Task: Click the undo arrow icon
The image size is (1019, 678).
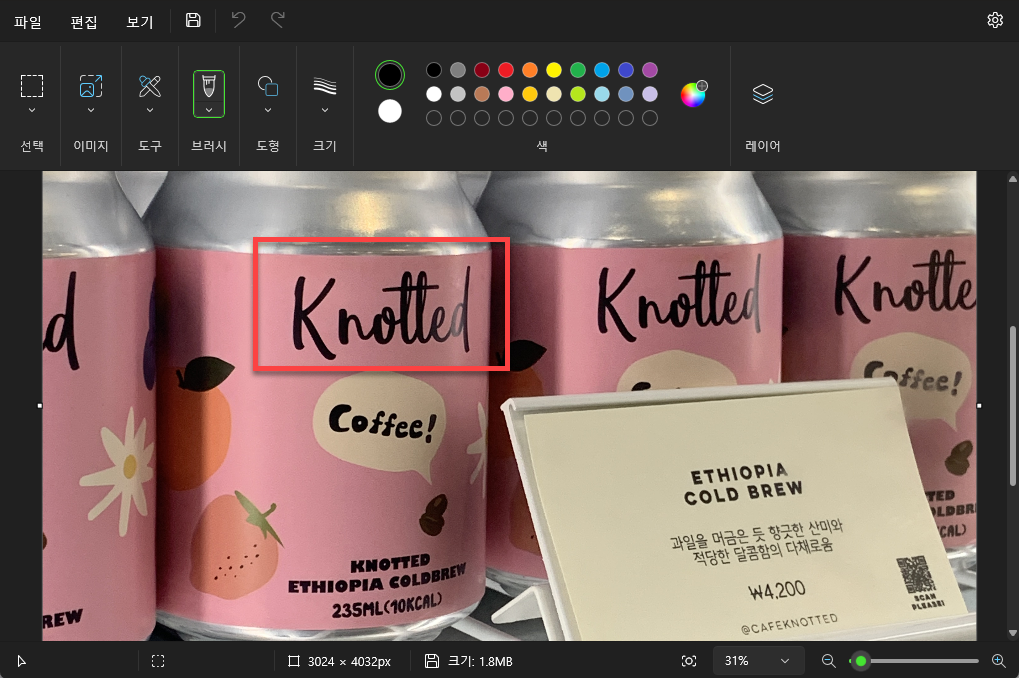Action: pos(239,20)
